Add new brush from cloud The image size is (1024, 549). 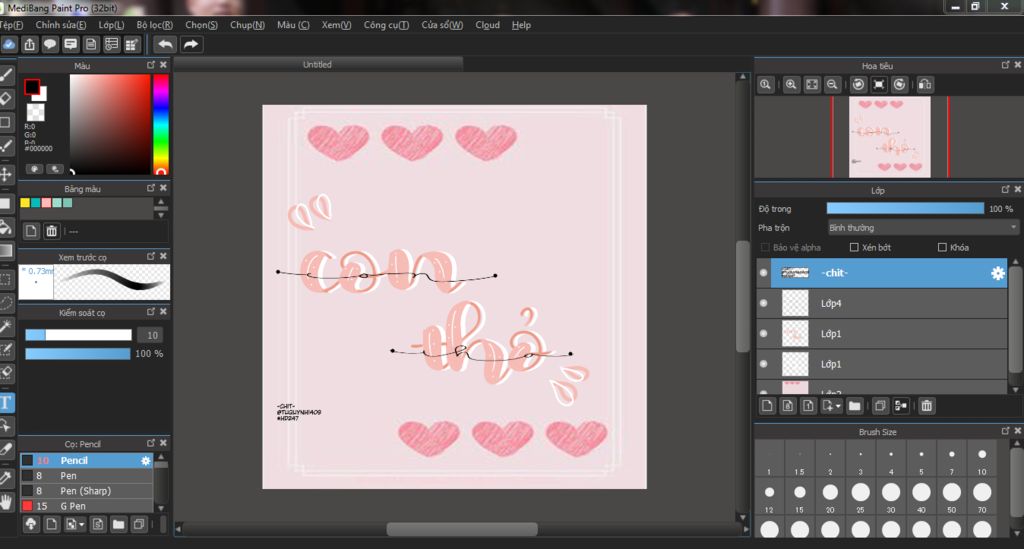31,524
